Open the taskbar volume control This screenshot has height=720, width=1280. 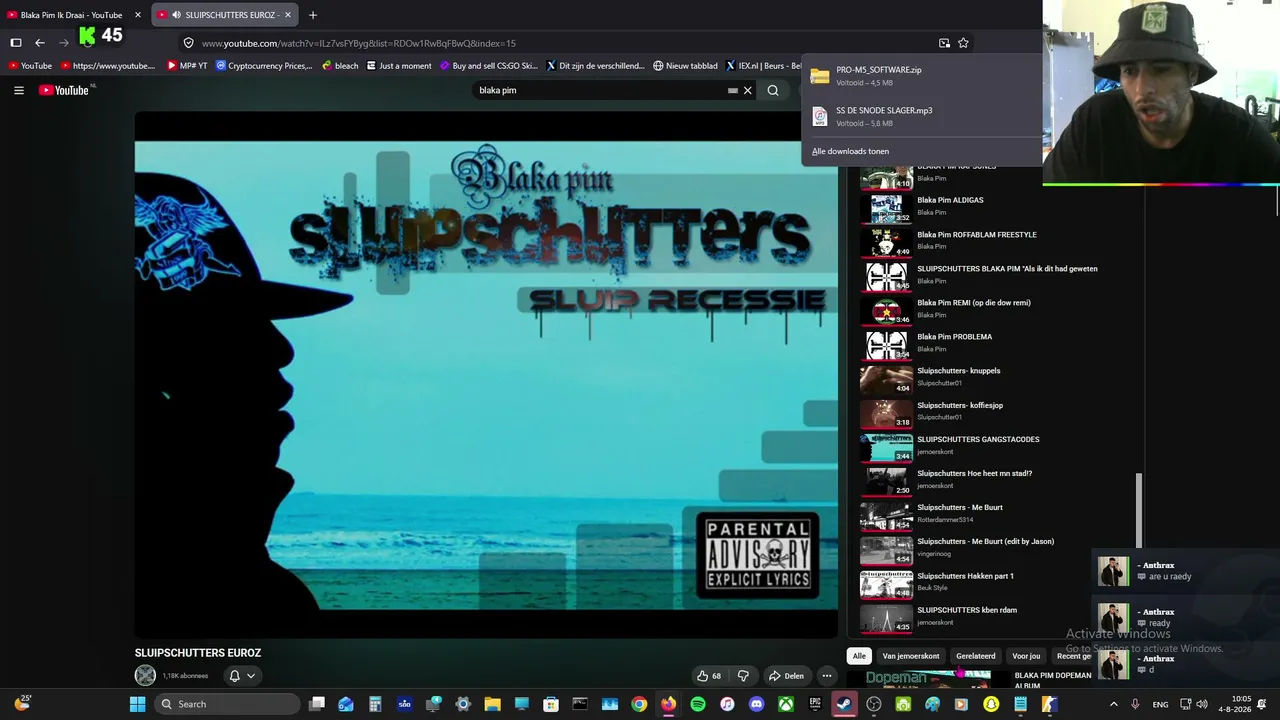click(1202, 704)
